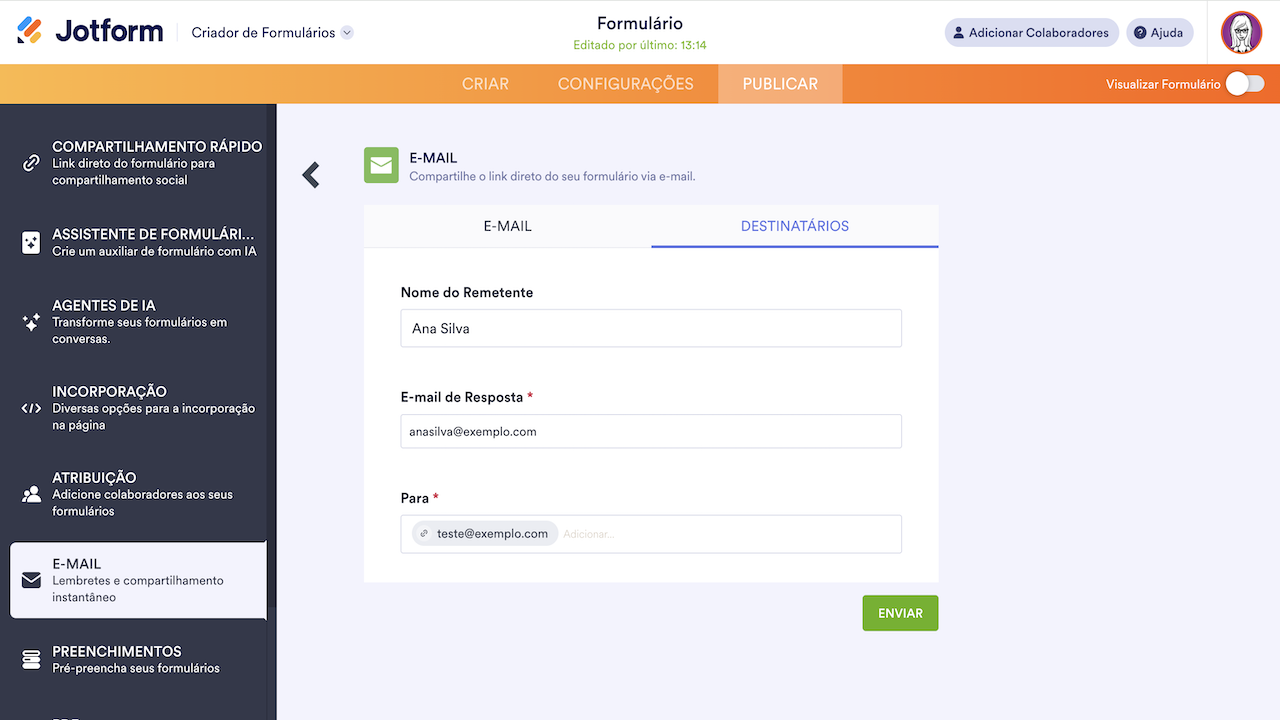1280x720 pixels.
Task: Switch to the CRIAR tab
Action: pos(485,84)
